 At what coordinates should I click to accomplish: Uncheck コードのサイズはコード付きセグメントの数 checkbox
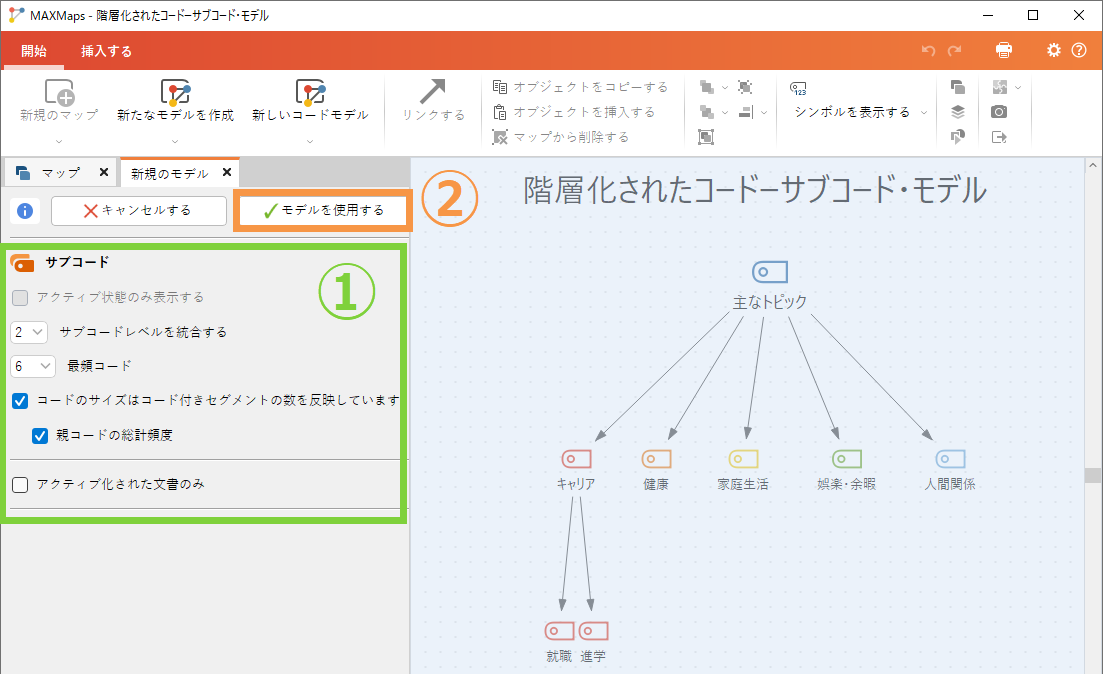pyautogui.click(x=20, y=401)
